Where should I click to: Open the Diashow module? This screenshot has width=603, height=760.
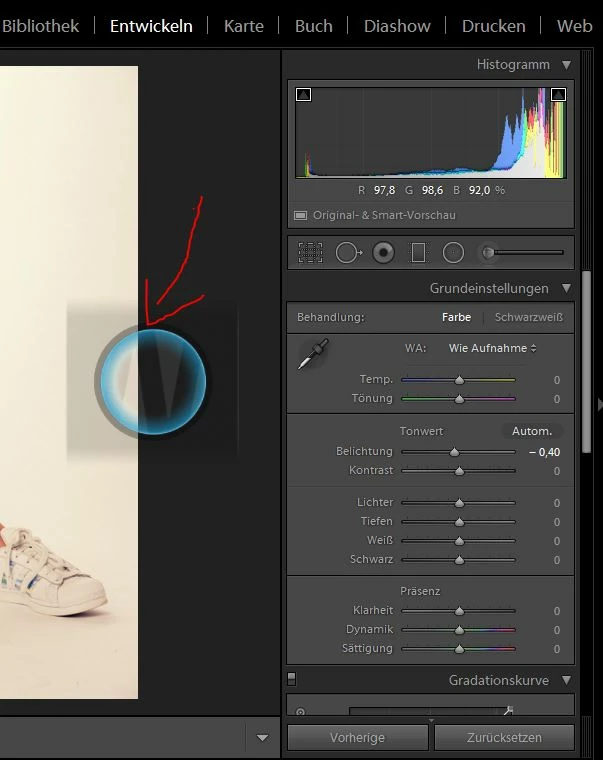point(397,26)
